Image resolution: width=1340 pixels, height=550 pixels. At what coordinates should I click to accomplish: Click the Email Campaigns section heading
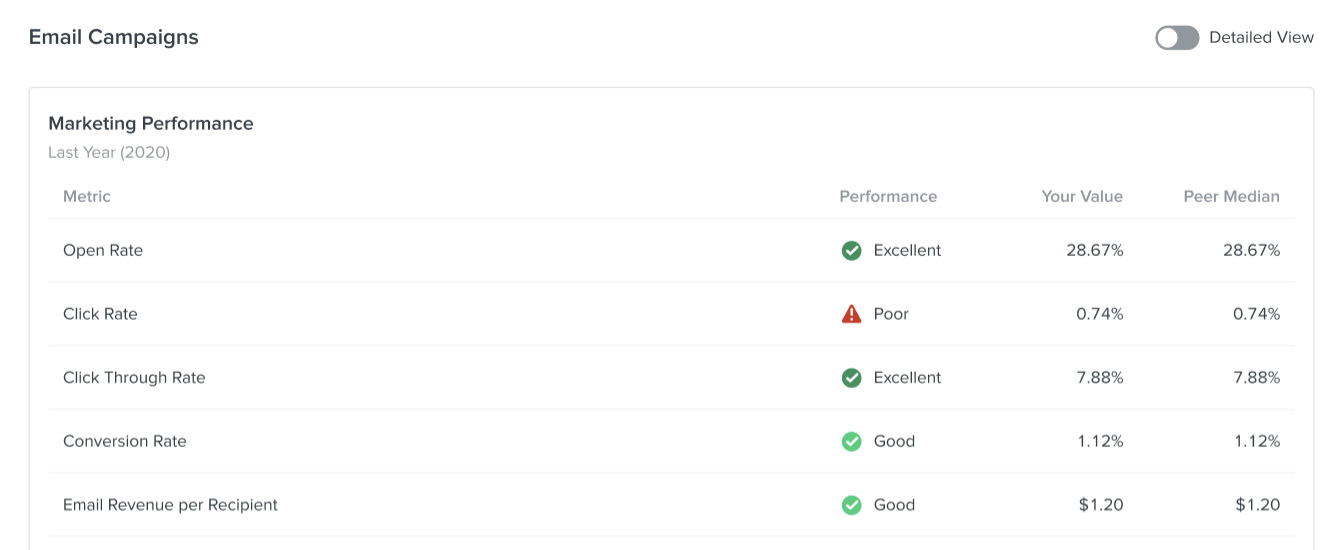tap(114, 37)
